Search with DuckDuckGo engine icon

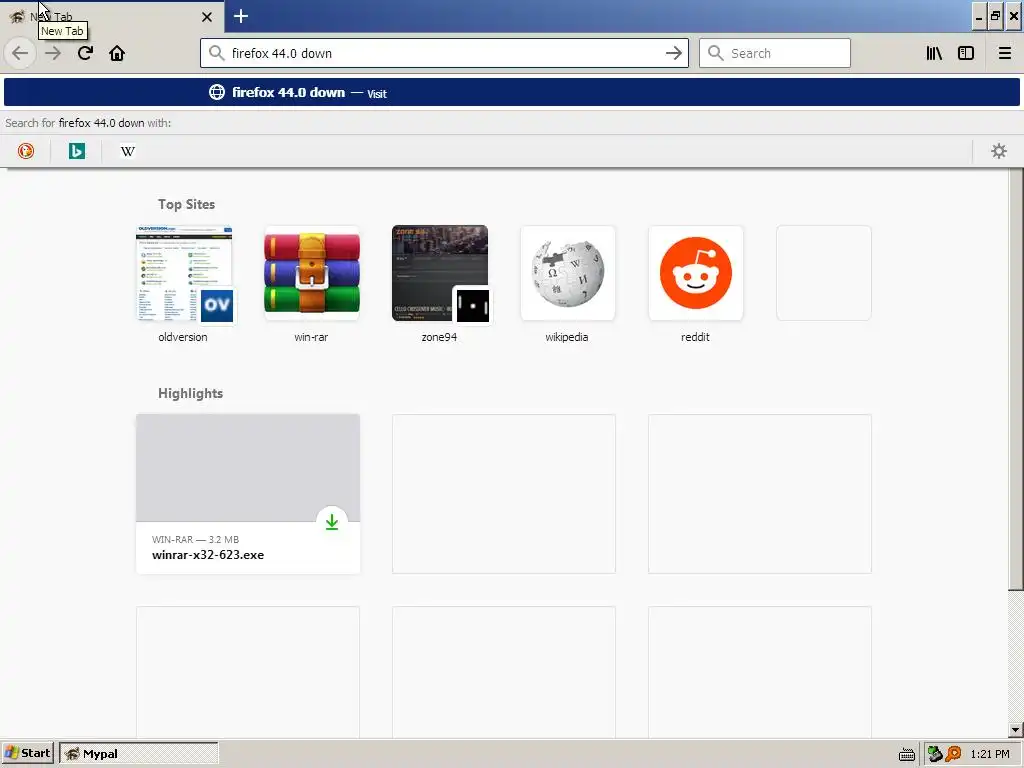click(25, 151)
